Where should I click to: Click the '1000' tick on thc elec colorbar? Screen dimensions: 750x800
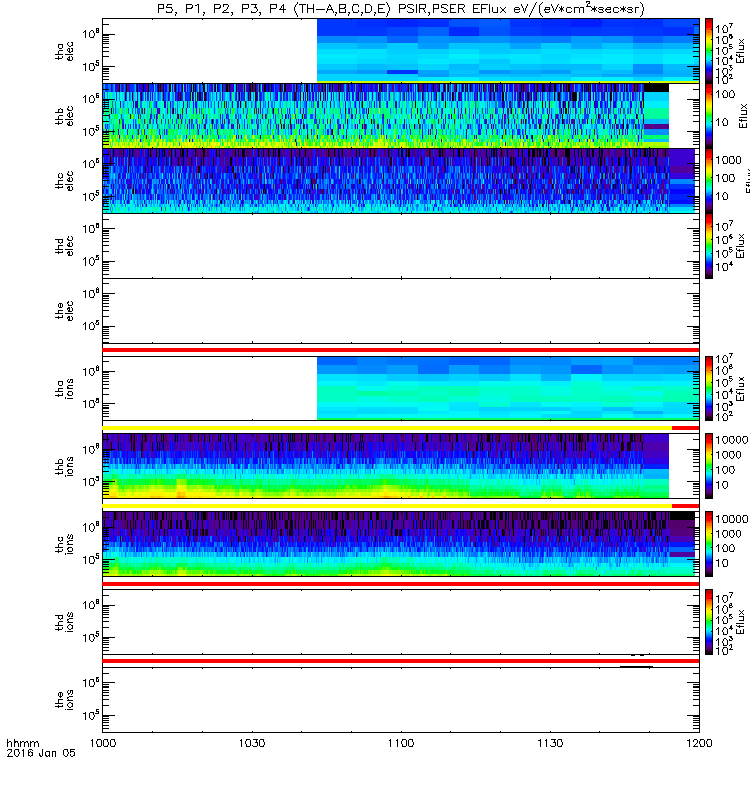click(x=728, y=160)
